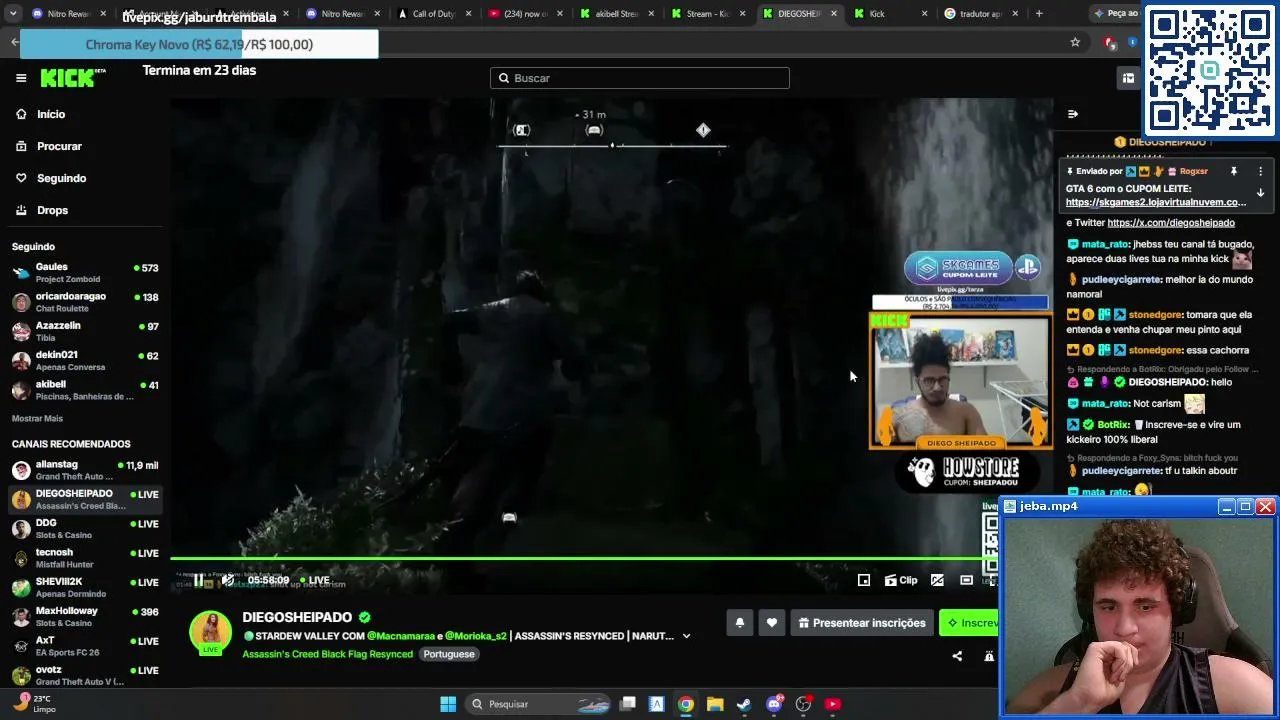Open Gaules channel from followed list

pos(85,272)
